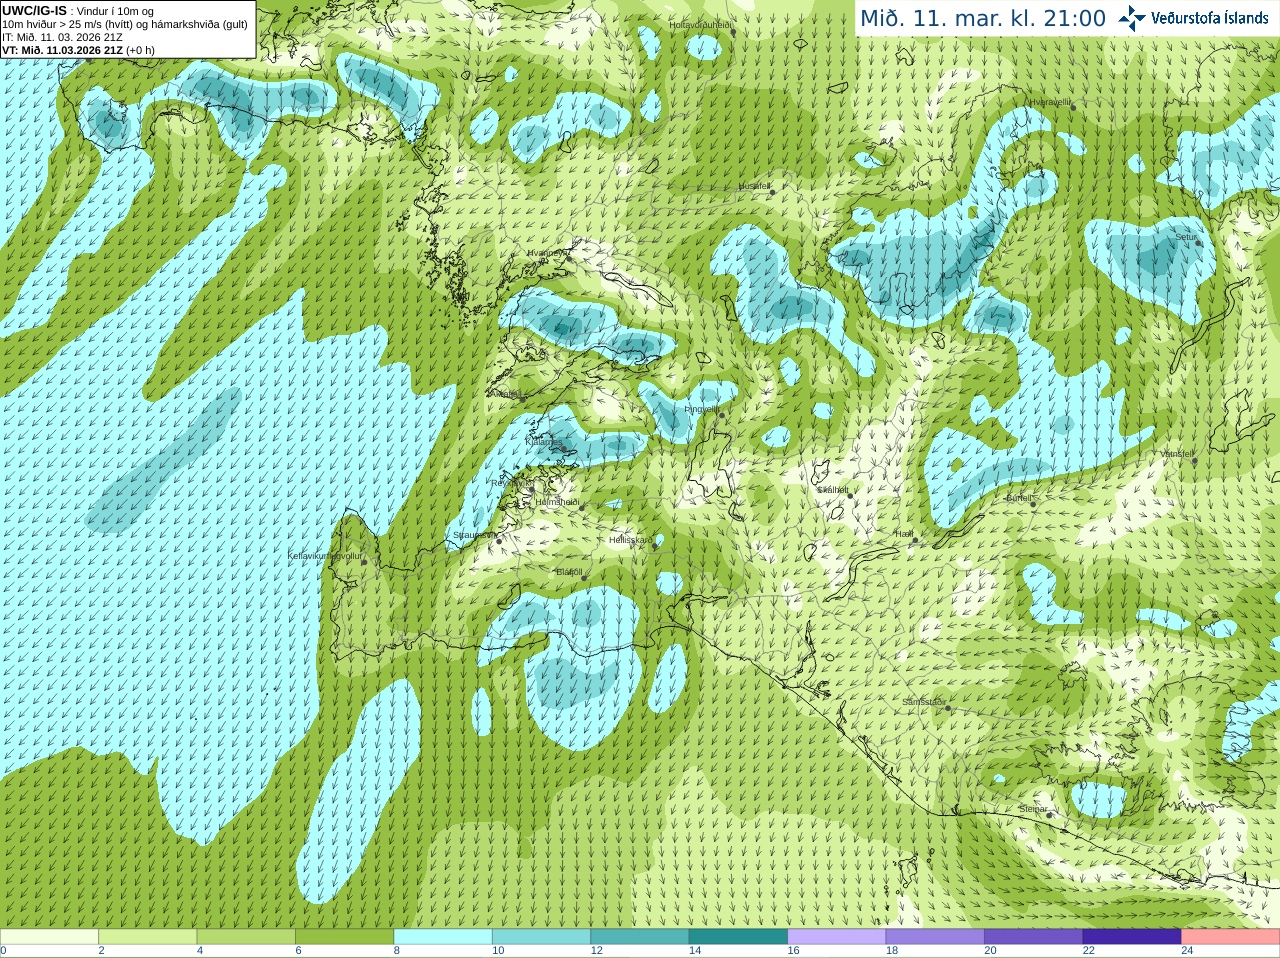Select the Keflavíkurflugvöllur station label

[x=325, y=556]
